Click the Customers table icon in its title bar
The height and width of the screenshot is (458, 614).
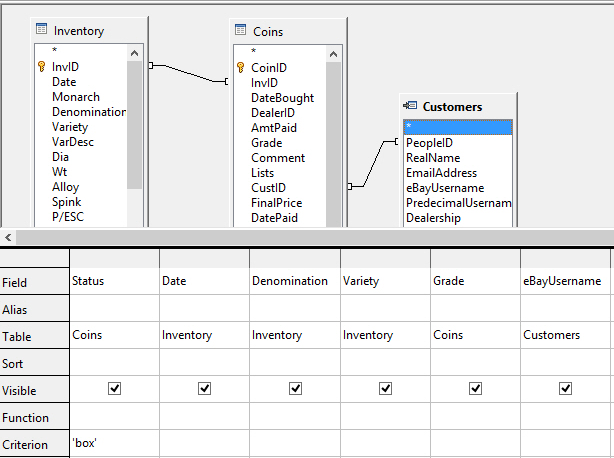(410, 106)
